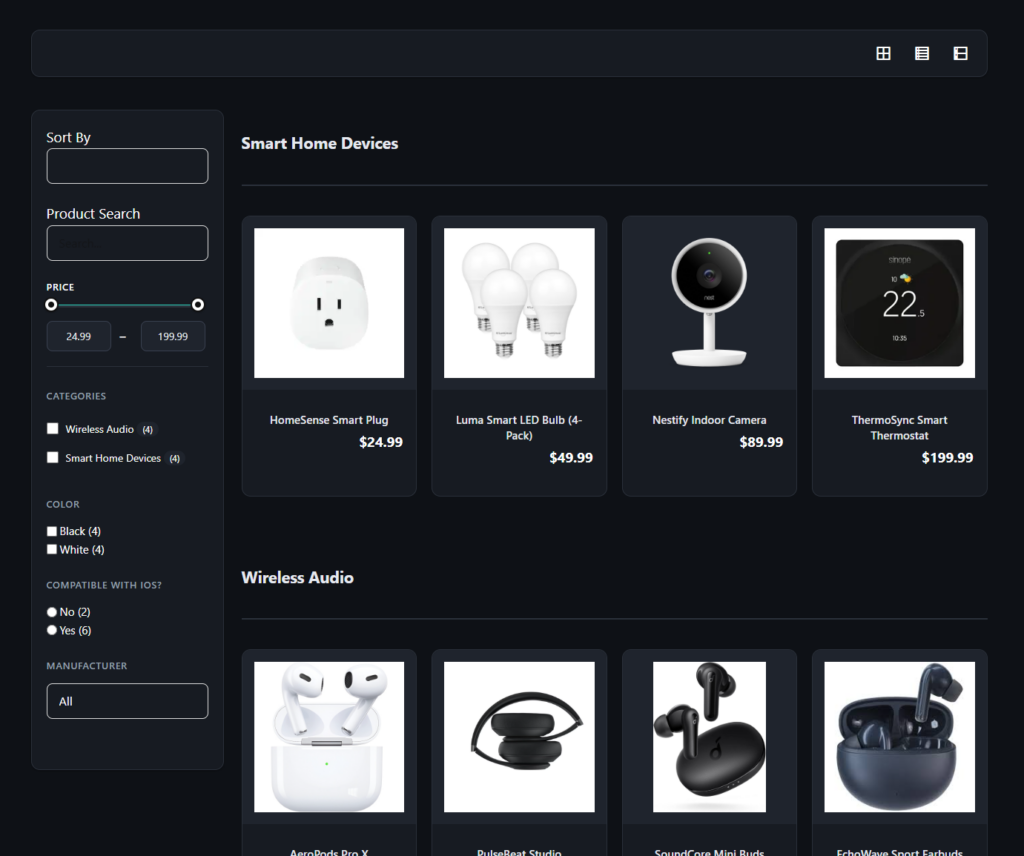Click the Smart Home Devices section heading

click(319, 144)
